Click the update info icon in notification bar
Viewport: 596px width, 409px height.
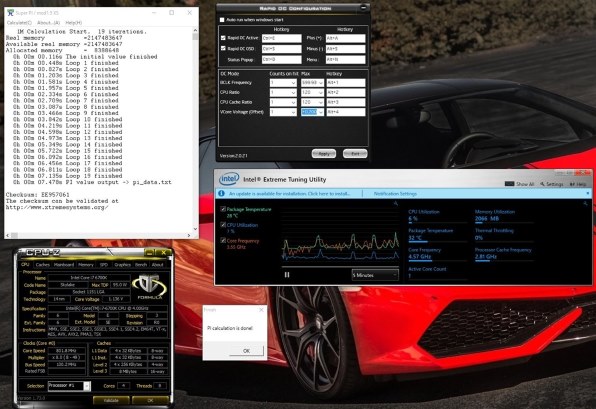(222, 193)
